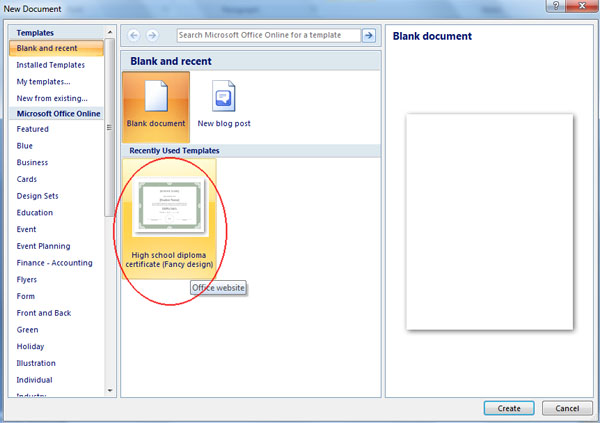Click the blank document preview page

click(489, 222)
